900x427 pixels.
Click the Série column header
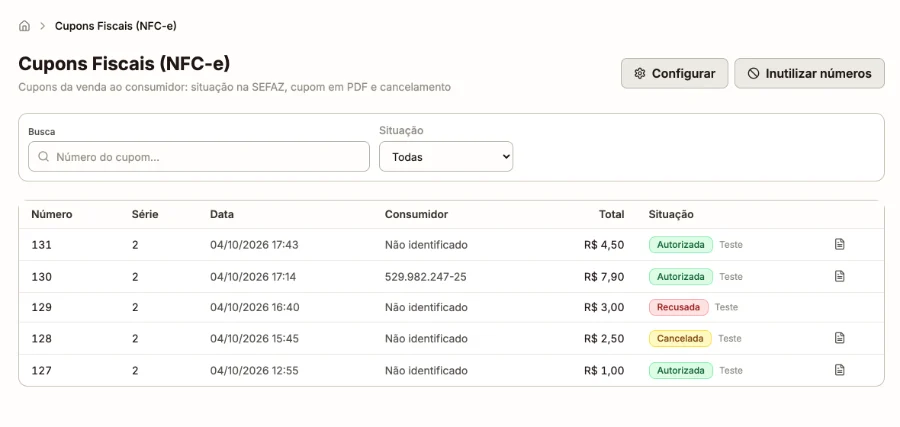[145, 215]
